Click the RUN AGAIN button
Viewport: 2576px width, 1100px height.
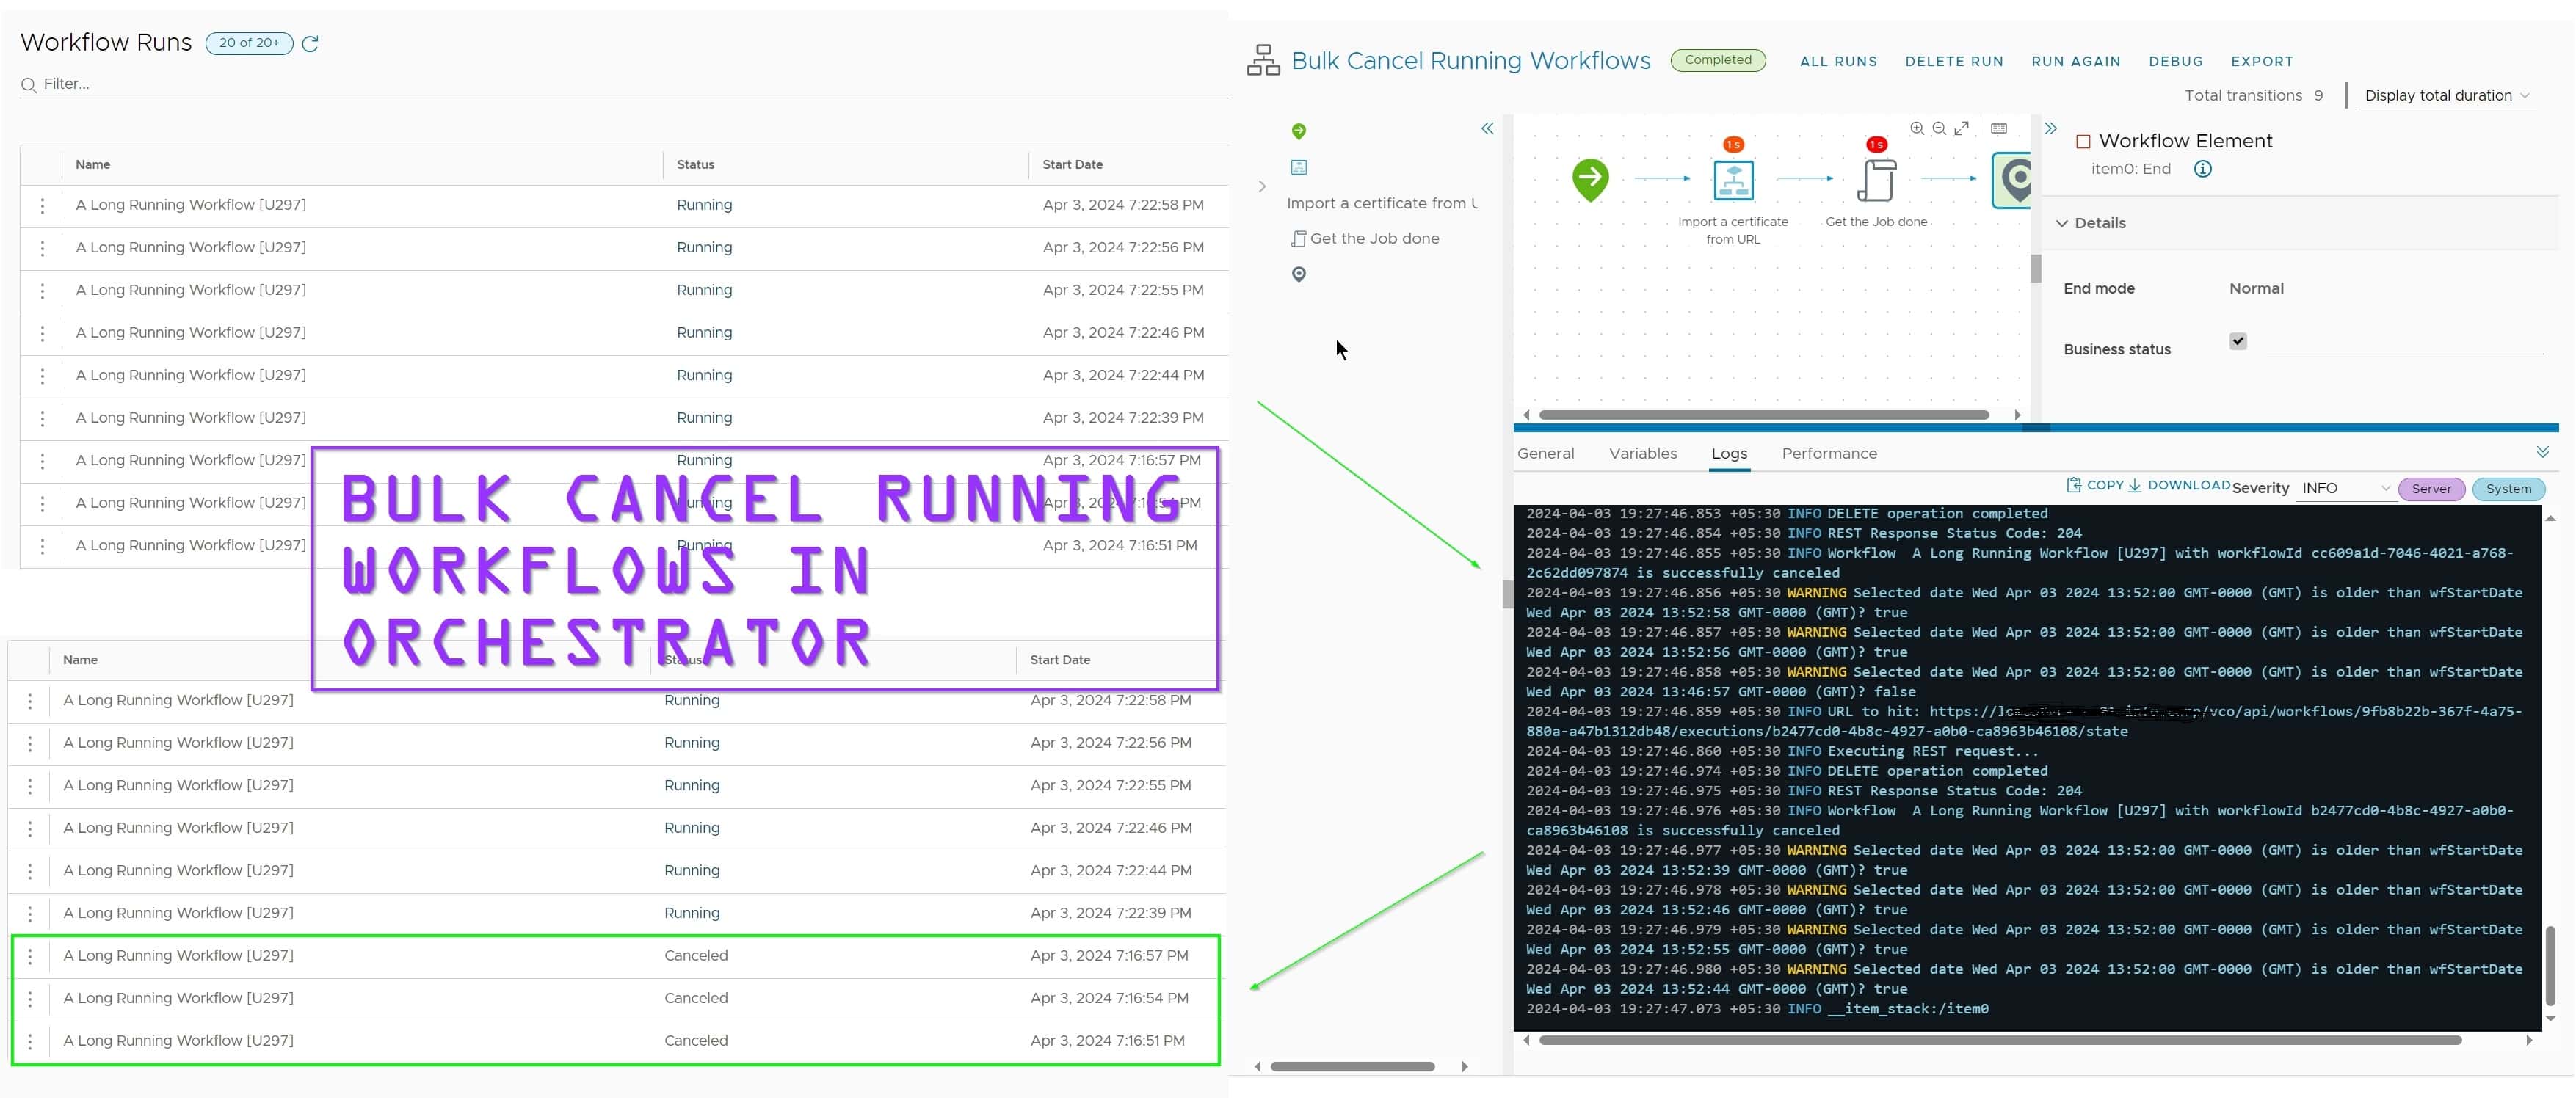click(2075, 62)
